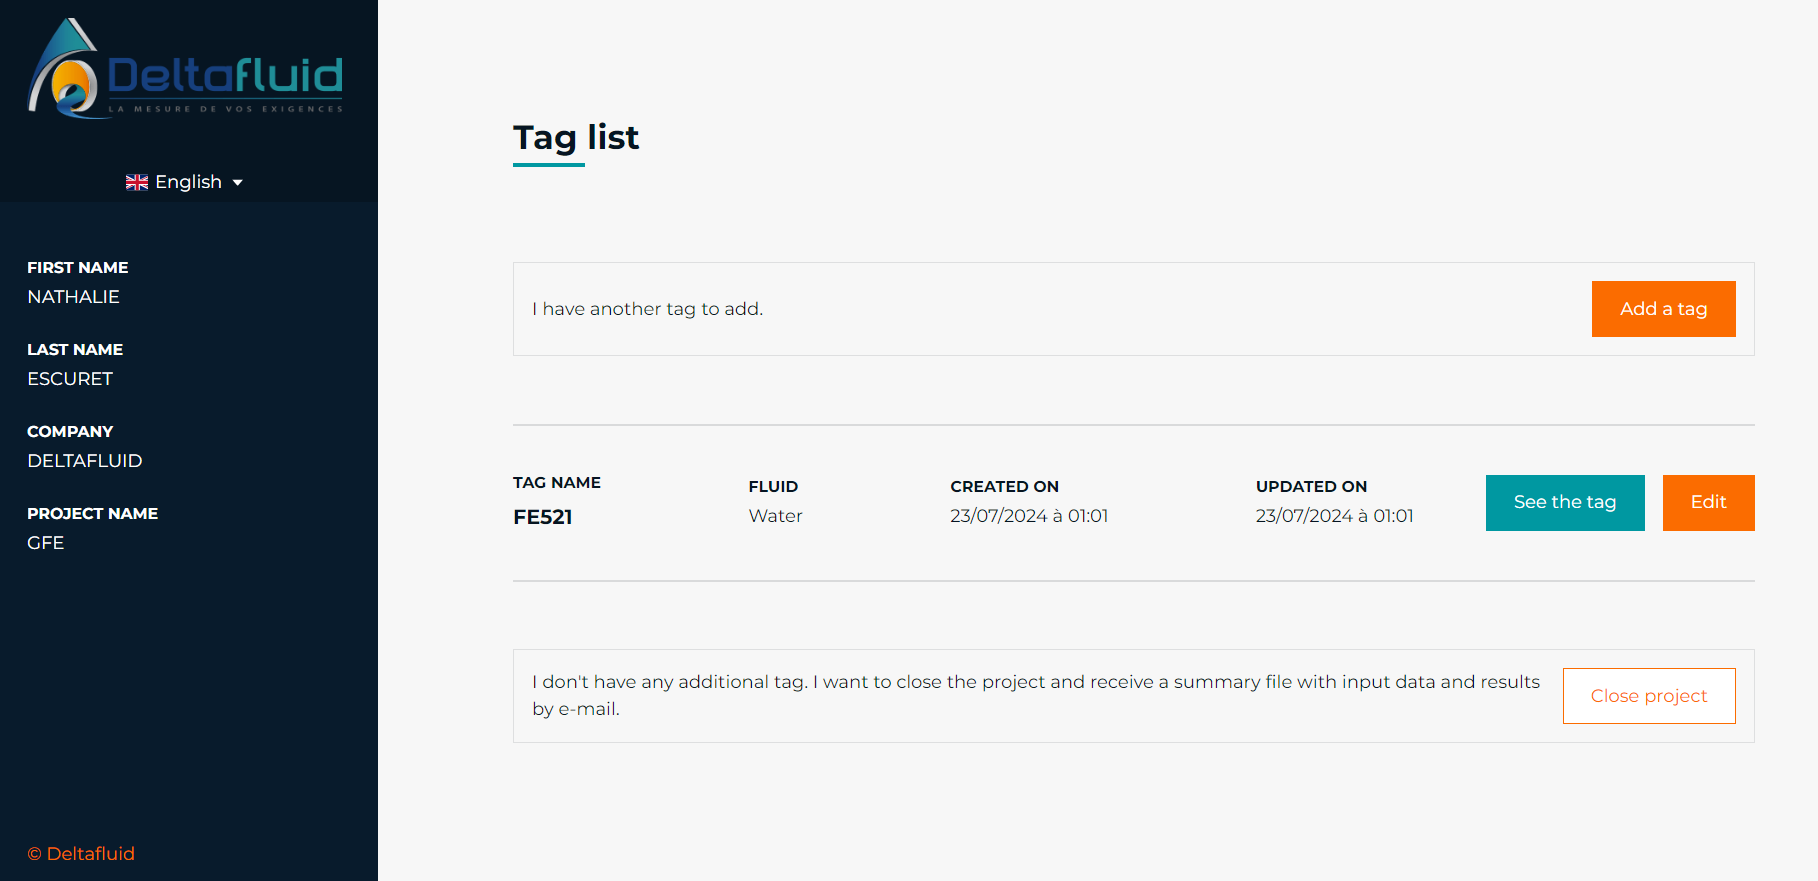This screenshot has width=1818, height=881.
Task: Edit the FE521 tag
Action: (x=1708, y=503)
